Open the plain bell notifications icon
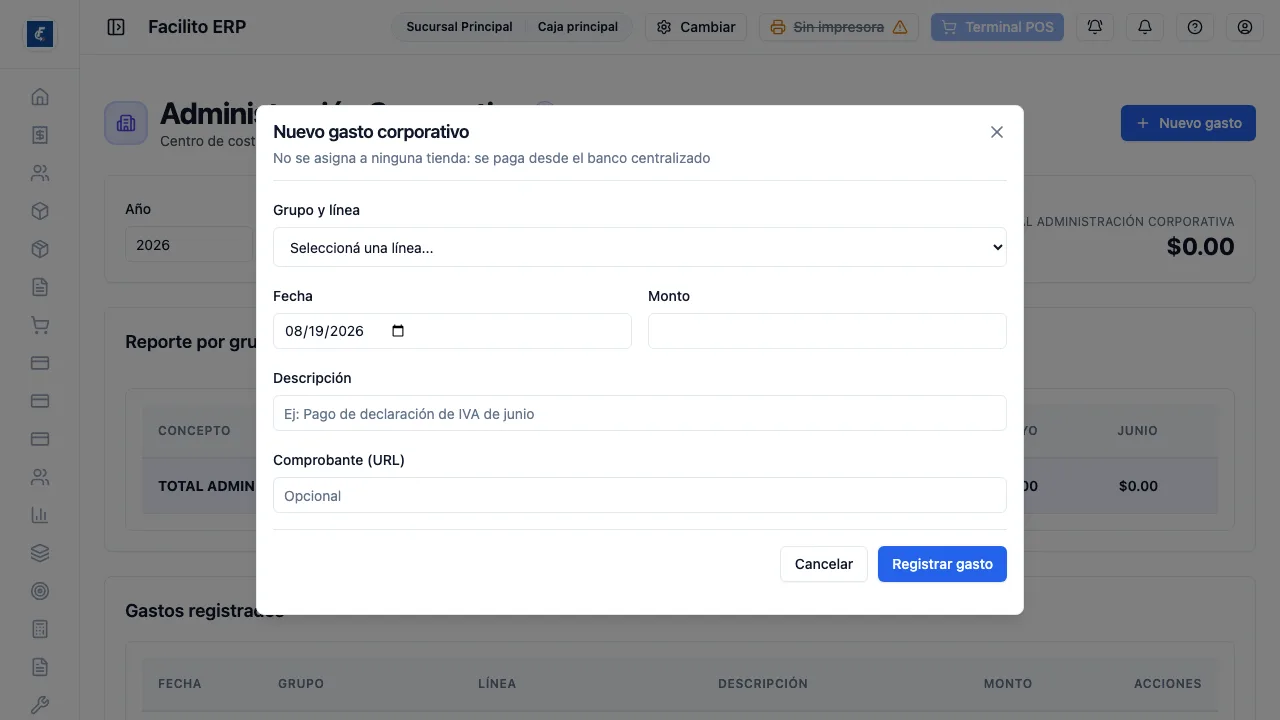 [1145, 27]
